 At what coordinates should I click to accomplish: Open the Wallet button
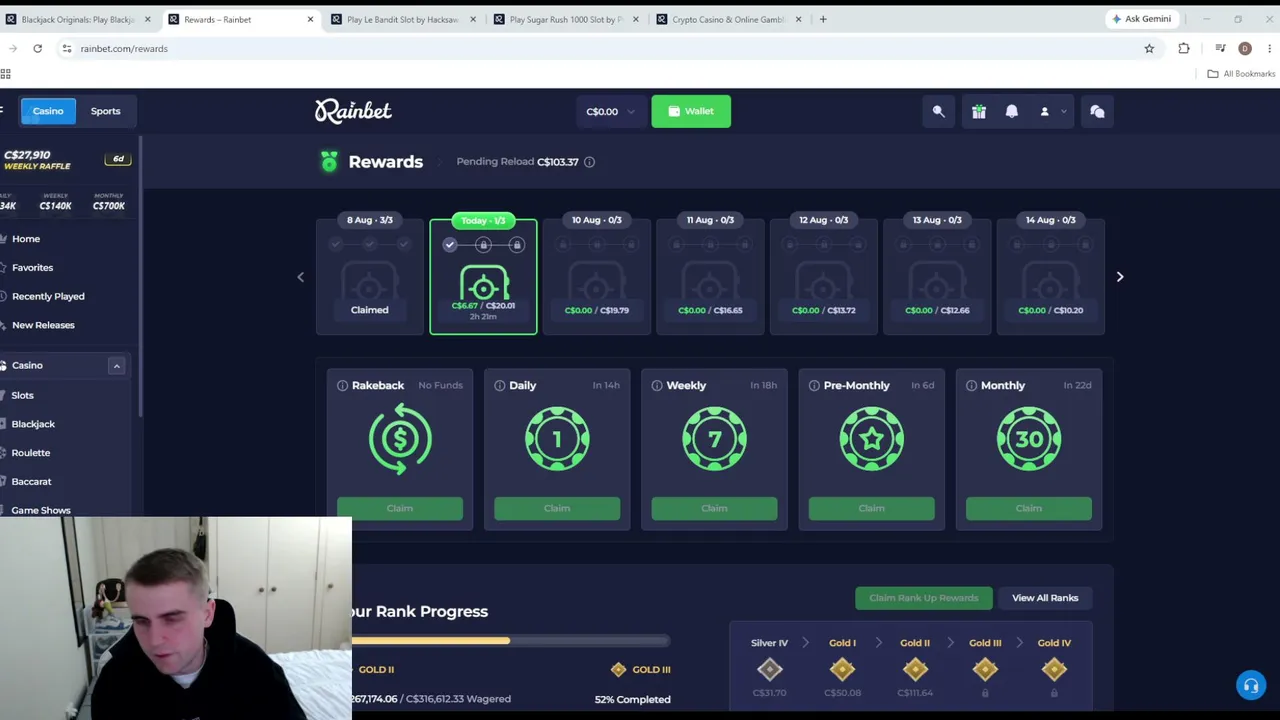click(691, 111)
